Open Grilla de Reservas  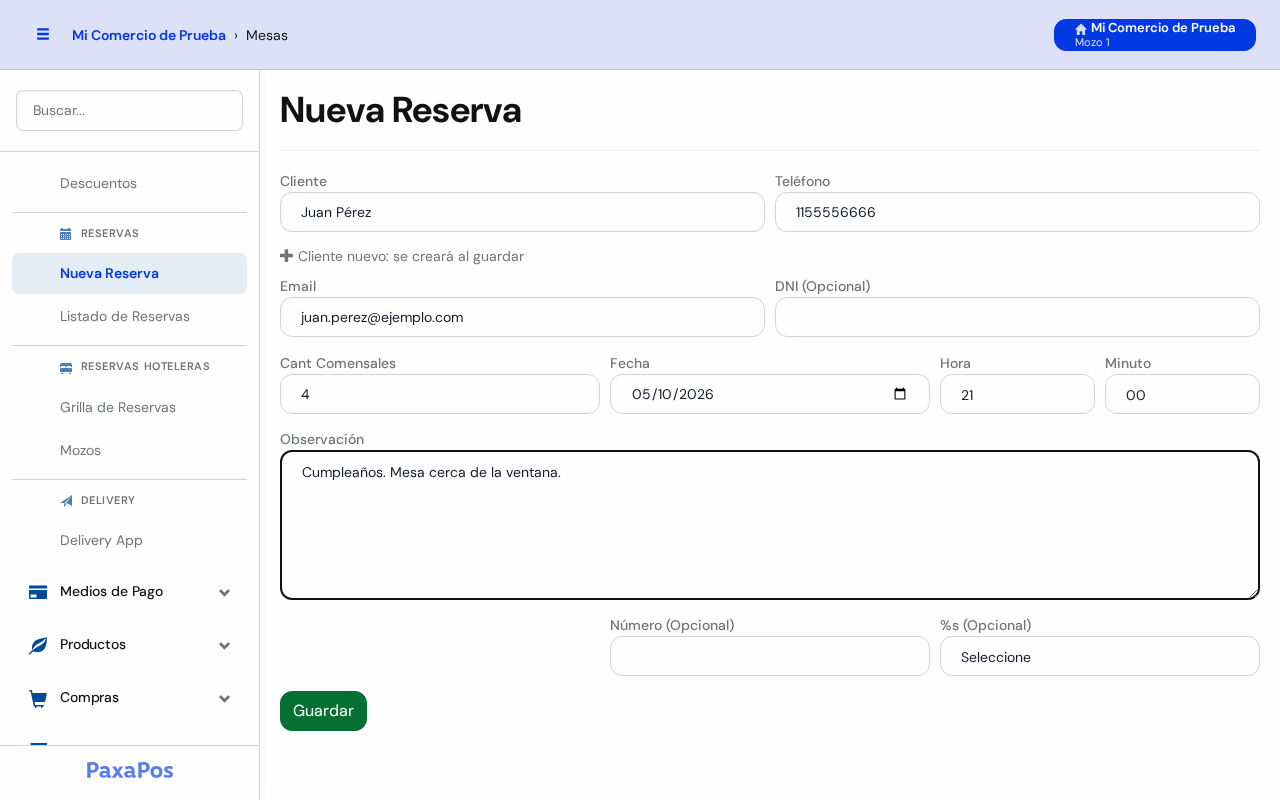[x=118, y=407]
